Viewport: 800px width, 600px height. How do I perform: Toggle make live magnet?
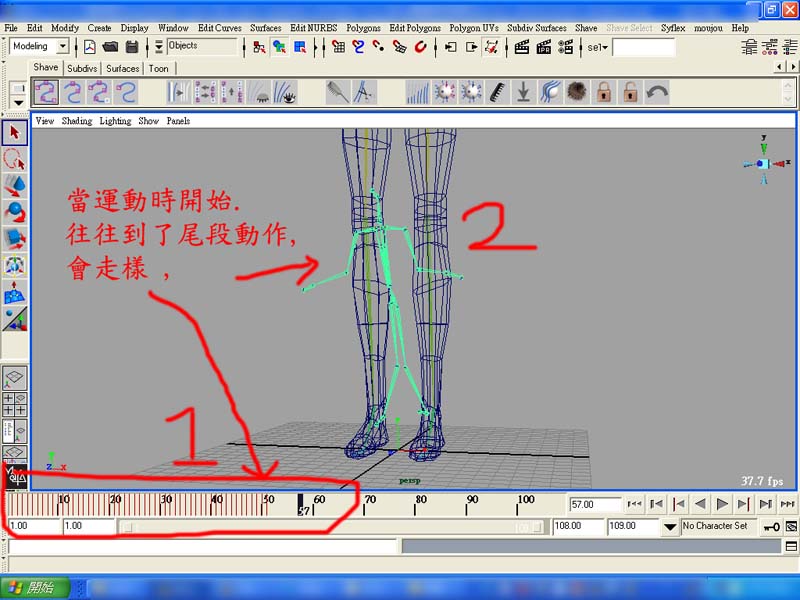(420, 47)
